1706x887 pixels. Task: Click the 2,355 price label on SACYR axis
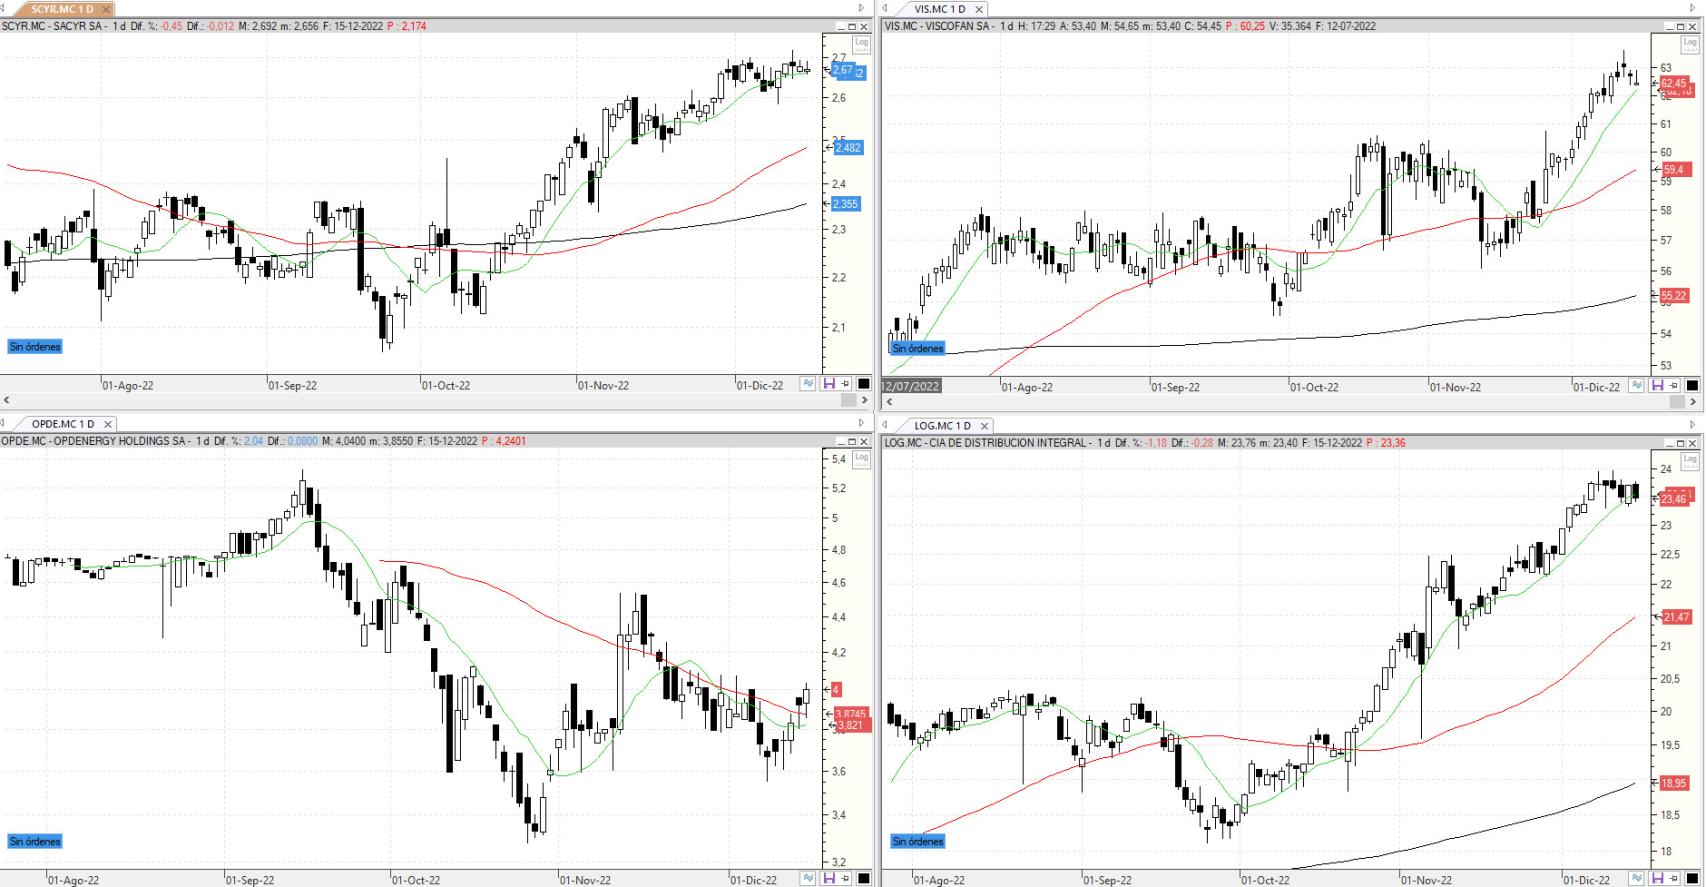tap(847, 204)
